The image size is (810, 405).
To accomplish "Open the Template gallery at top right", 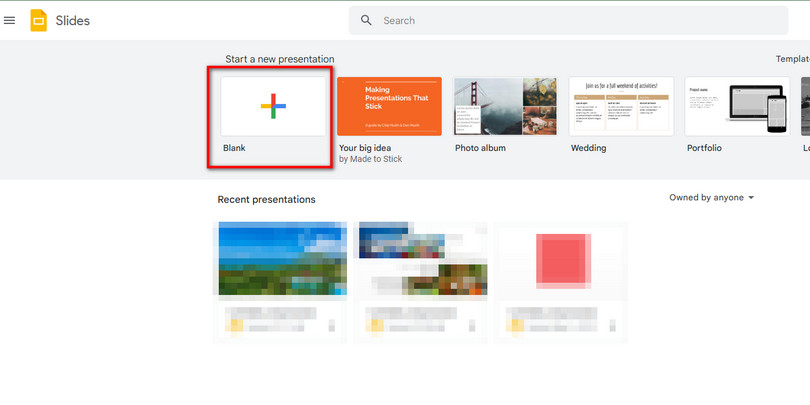I will 792,60.
